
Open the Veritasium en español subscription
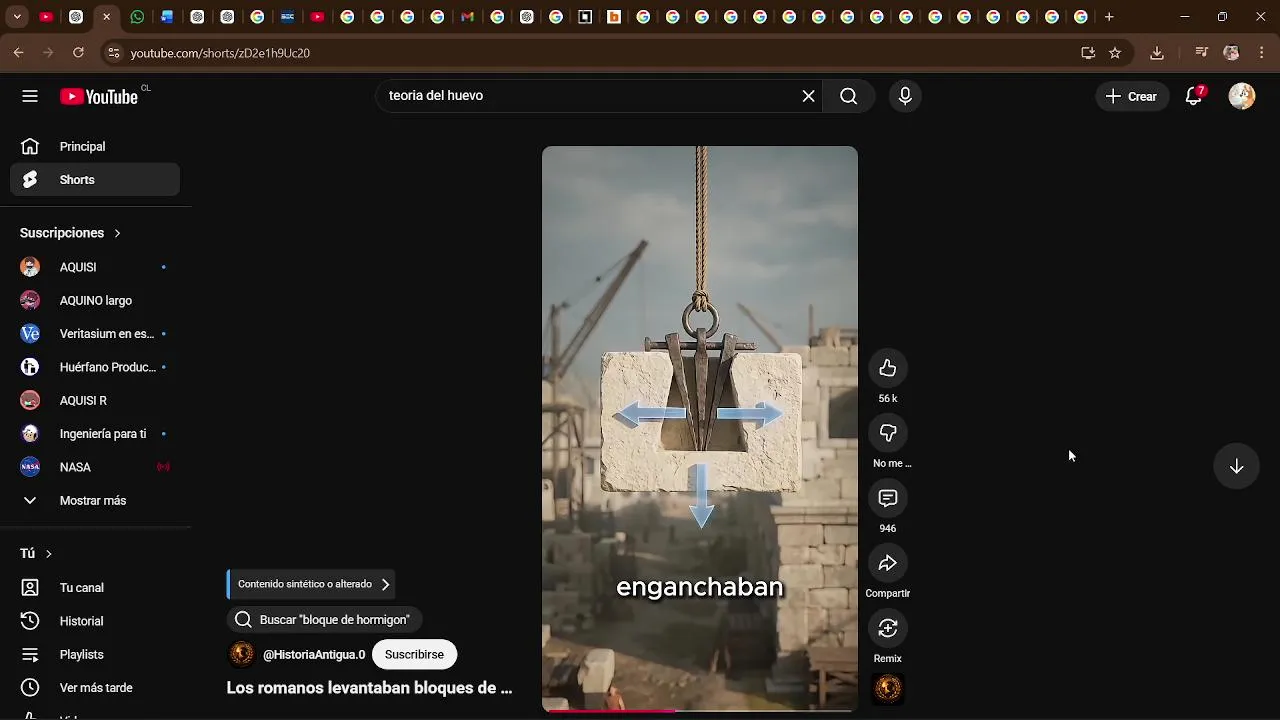click(x=95, y=334)
